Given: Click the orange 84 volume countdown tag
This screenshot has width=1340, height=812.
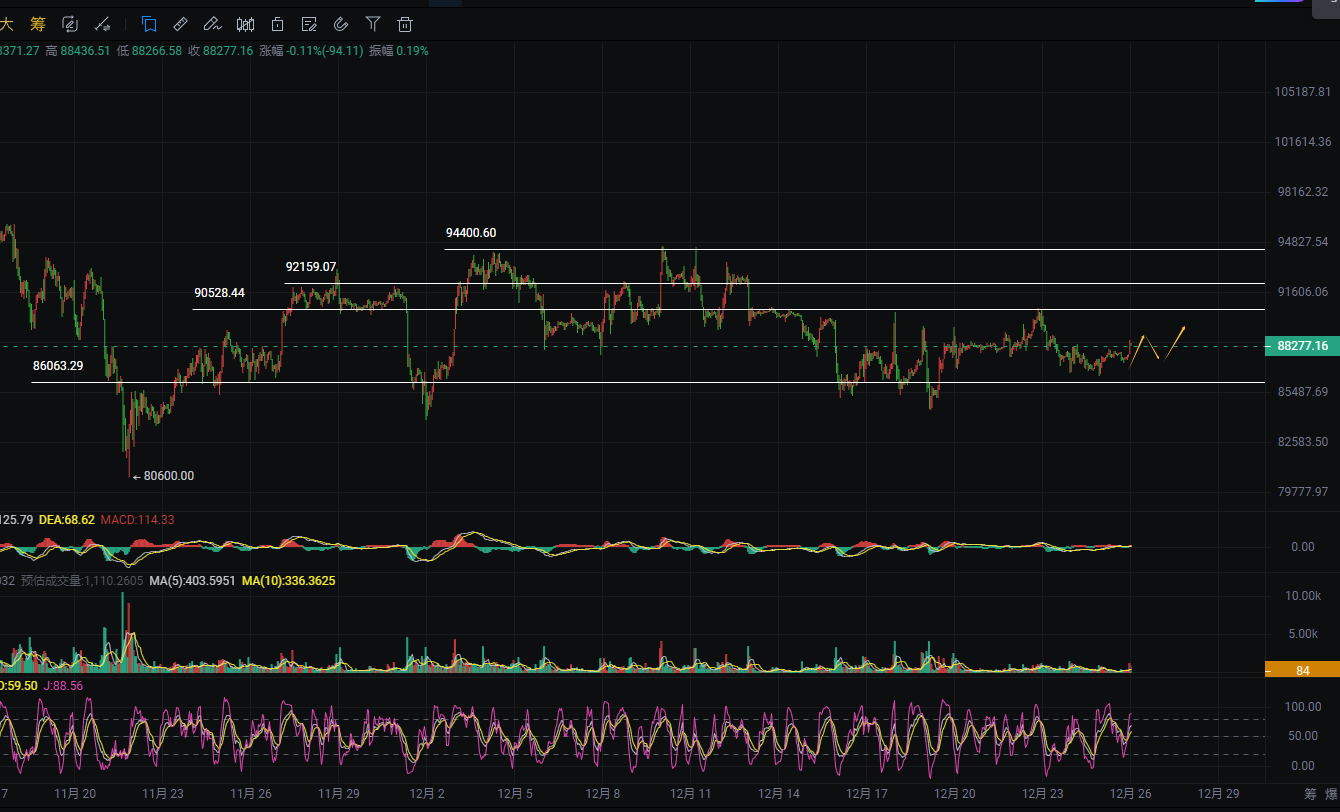Looking at the screenshot, I should [x=1302, y=670].
